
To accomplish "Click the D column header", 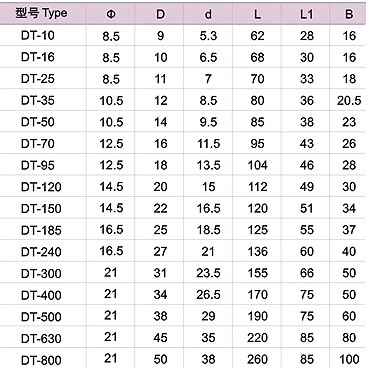I will (x=160, y=14).
